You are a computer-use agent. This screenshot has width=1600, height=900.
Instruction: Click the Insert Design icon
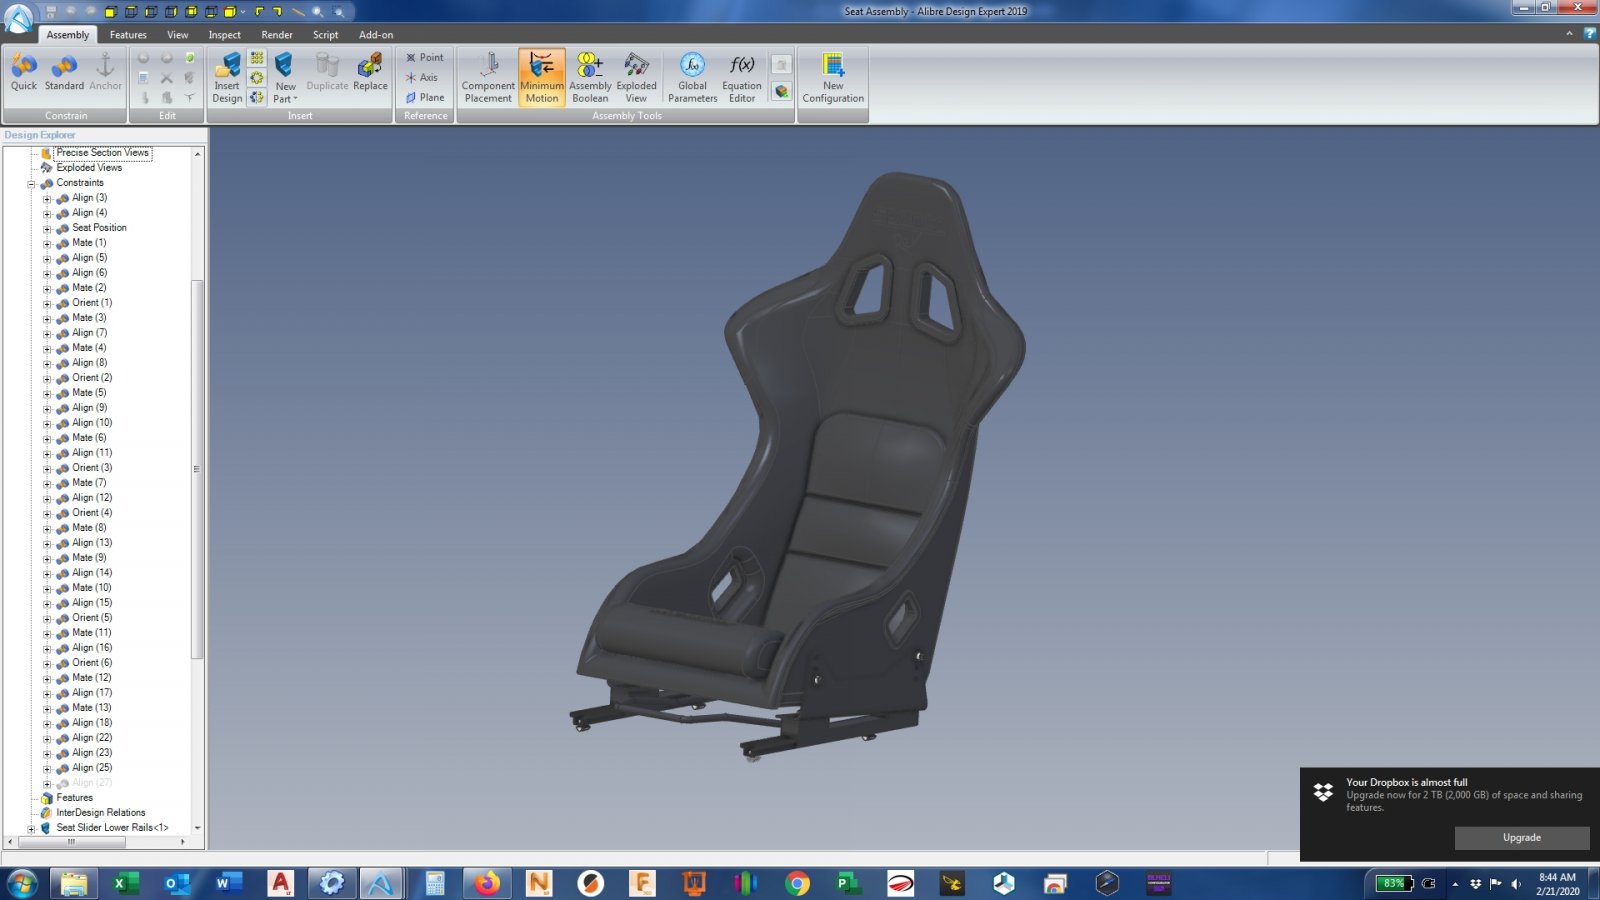pos(227,78)
